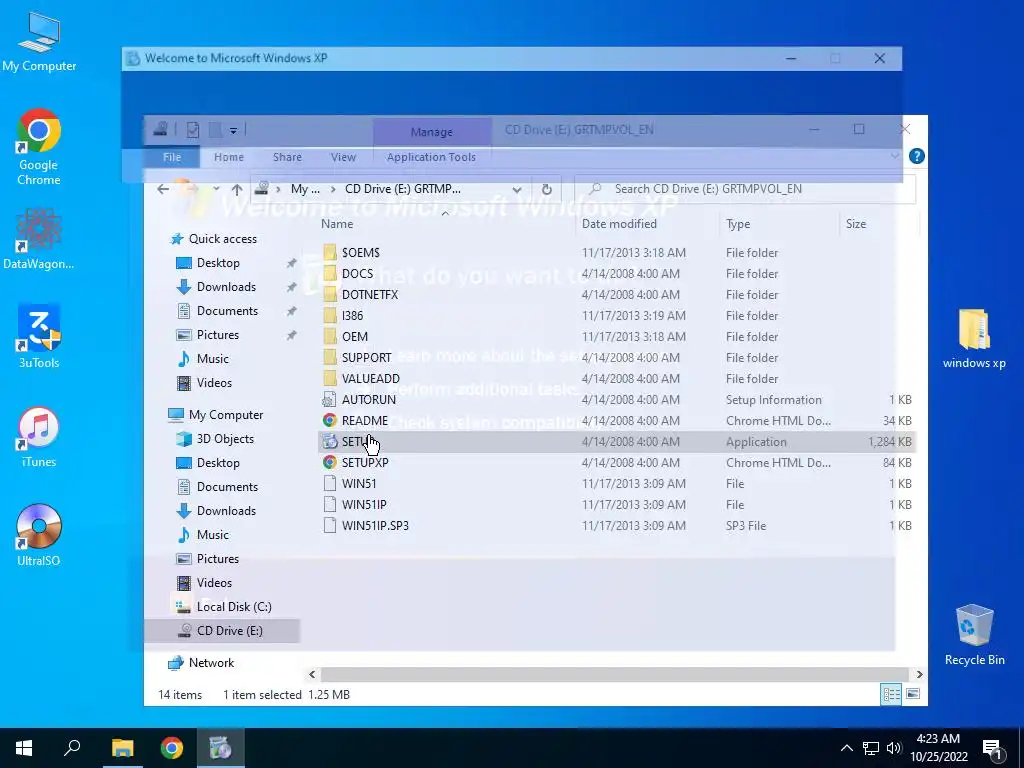Image resolution: width=1024 pixels, height=768 pixels.
Task: Select Quick access in navigation pane
Action: (223, 239)
